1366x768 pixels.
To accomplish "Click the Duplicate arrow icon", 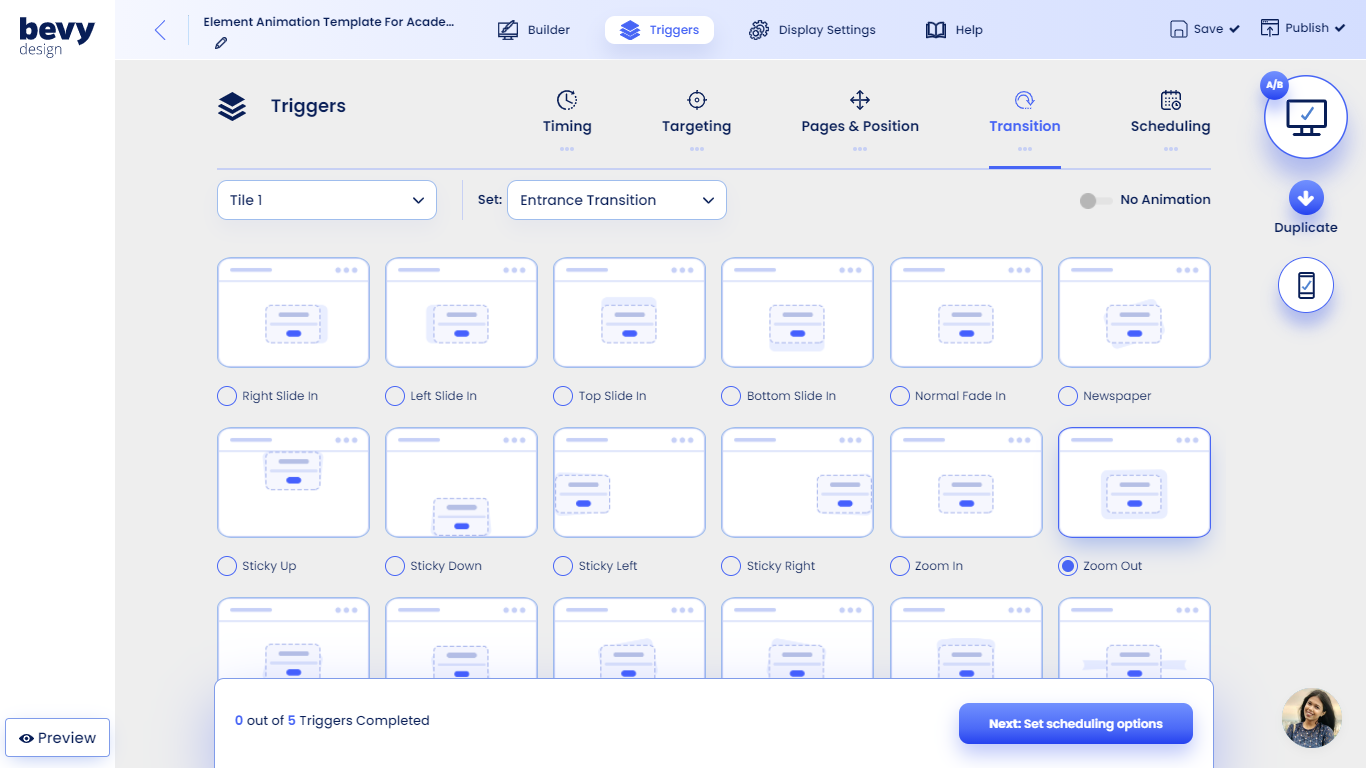I will pos(1305,196).
